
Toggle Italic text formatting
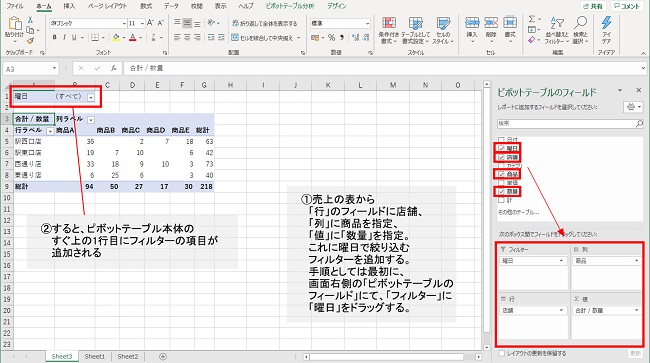point(64,37)
